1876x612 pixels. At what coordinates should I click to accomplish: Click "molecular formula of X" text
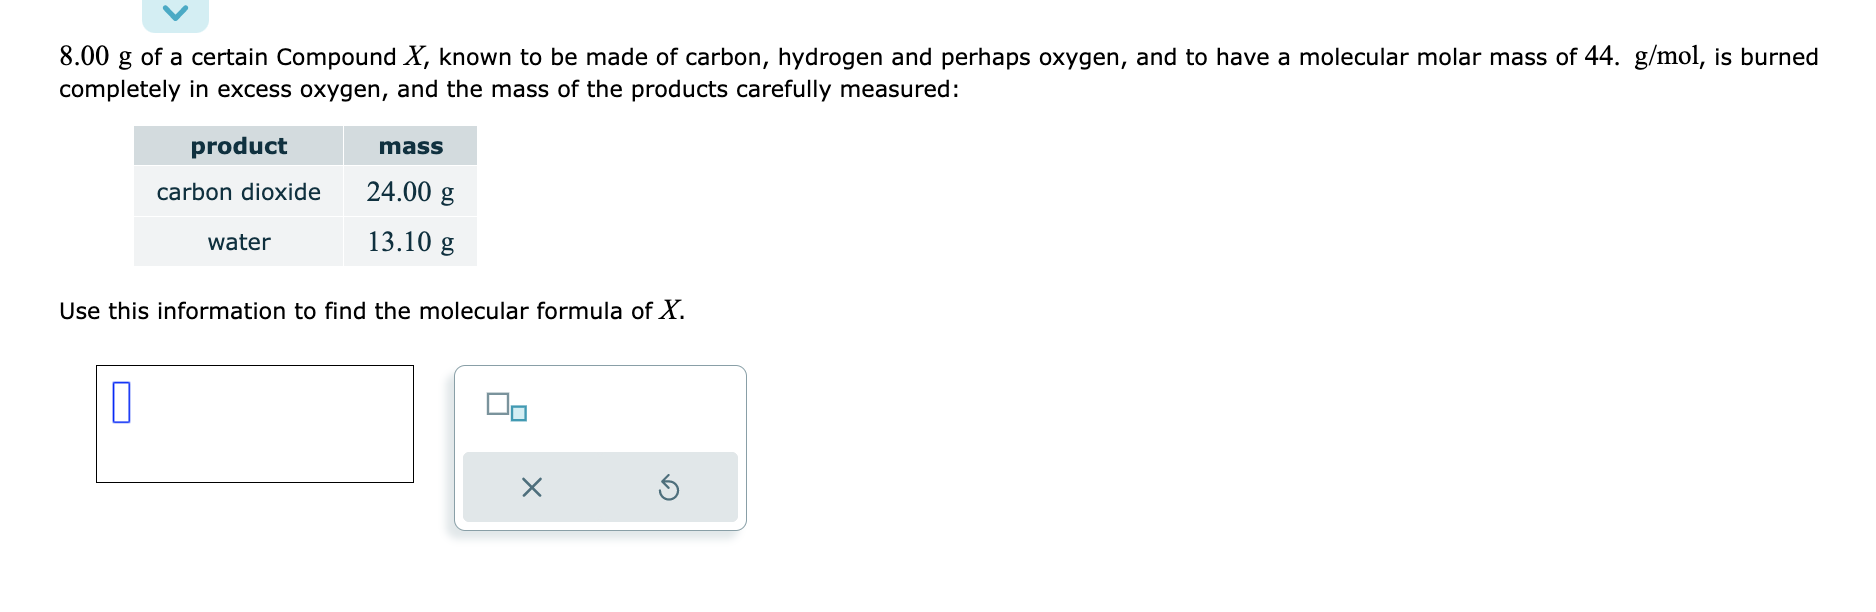point(551,311)
